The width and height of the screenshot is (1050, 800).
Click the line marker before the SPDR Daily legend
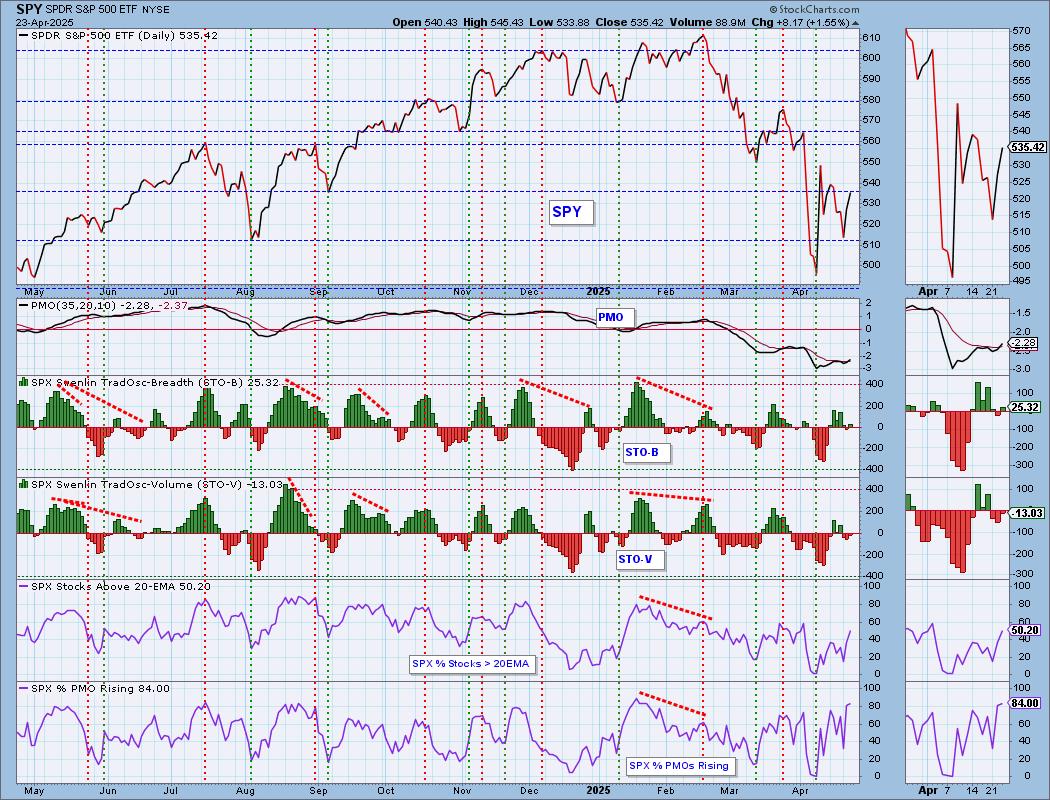[23, 35]
